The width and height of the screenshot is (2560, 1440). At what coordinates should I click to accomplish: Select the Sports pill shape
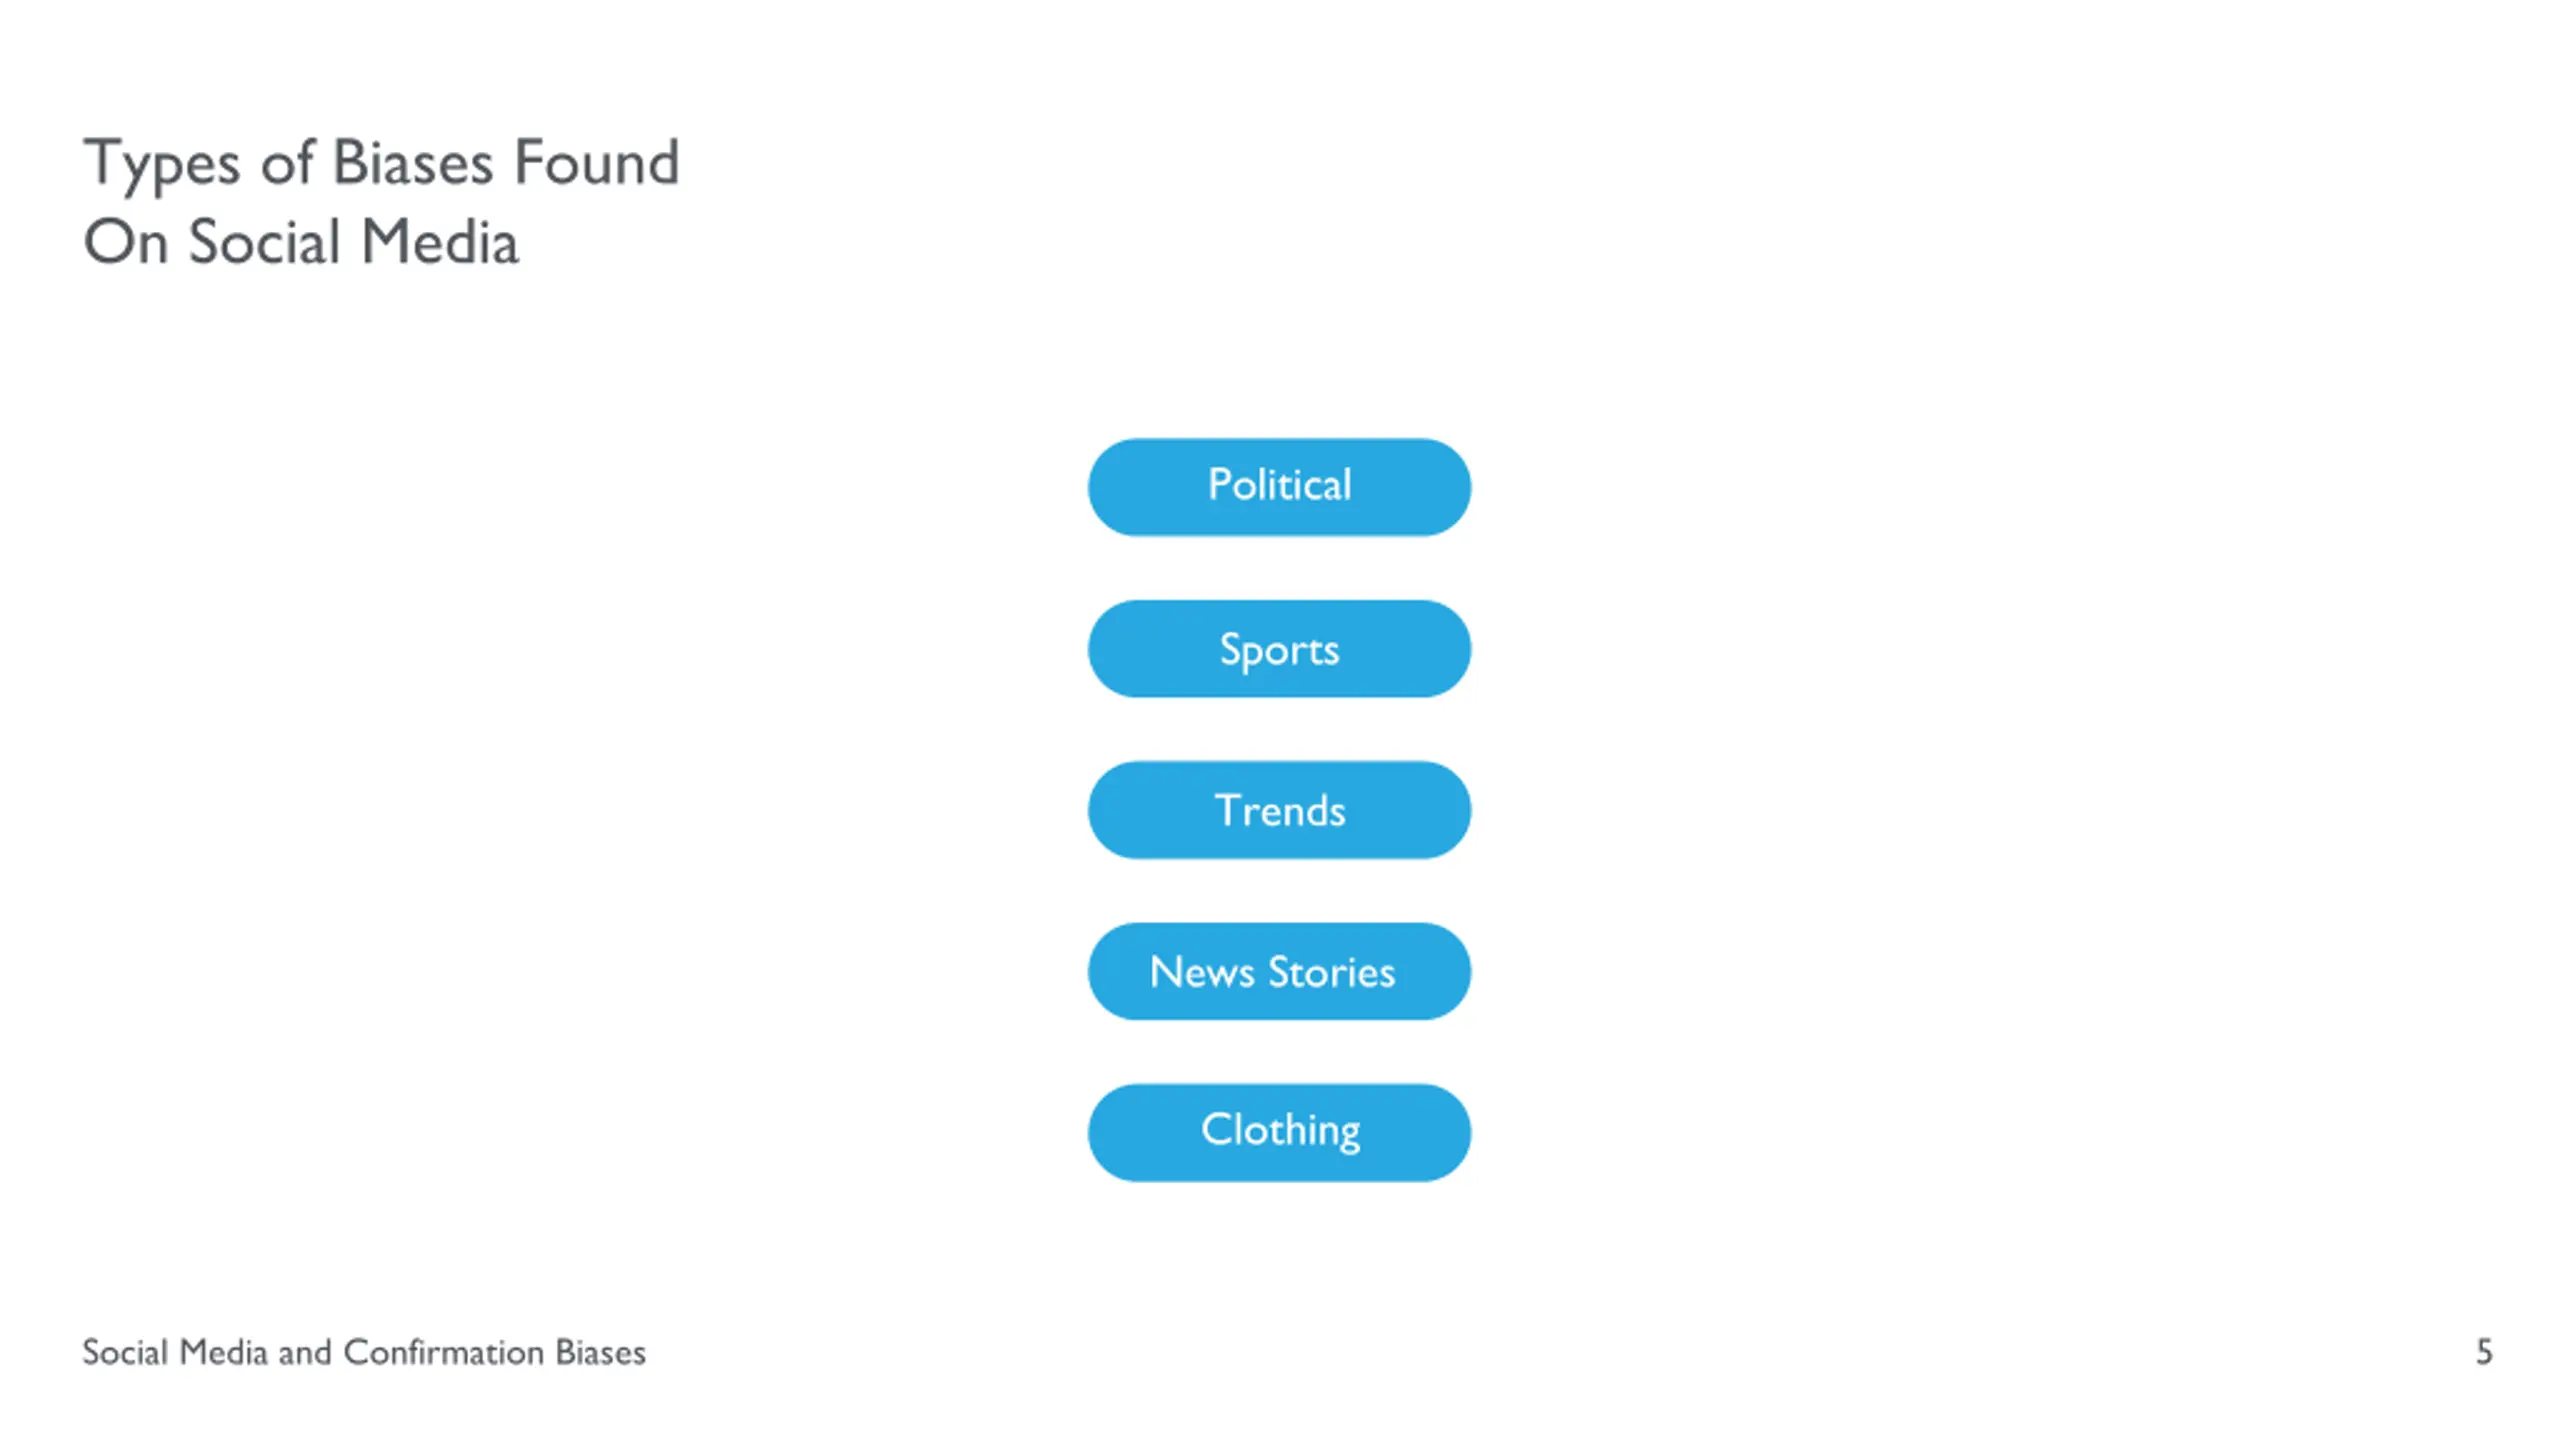click(x=1279, y=649)
